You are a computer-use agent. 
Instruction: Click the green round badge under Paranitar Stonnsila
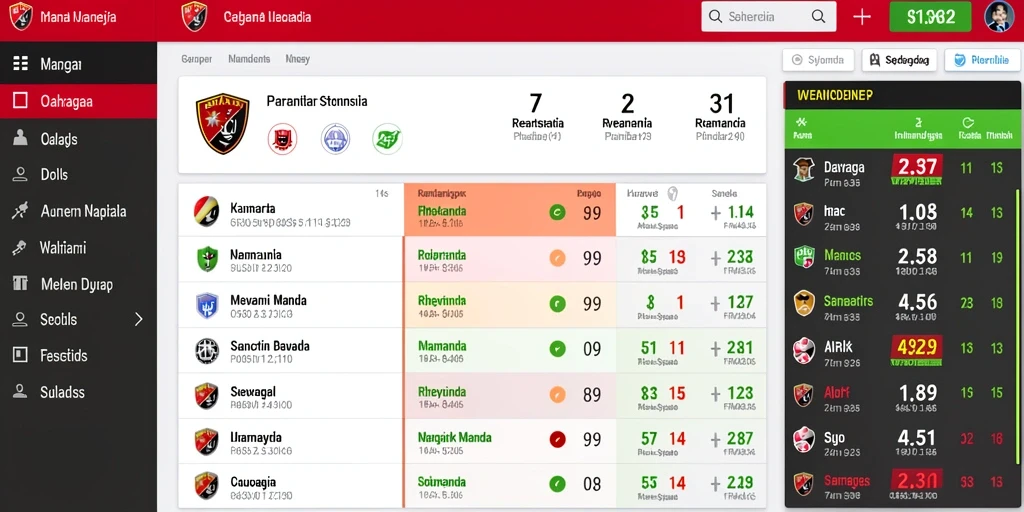tap(387, 138)
